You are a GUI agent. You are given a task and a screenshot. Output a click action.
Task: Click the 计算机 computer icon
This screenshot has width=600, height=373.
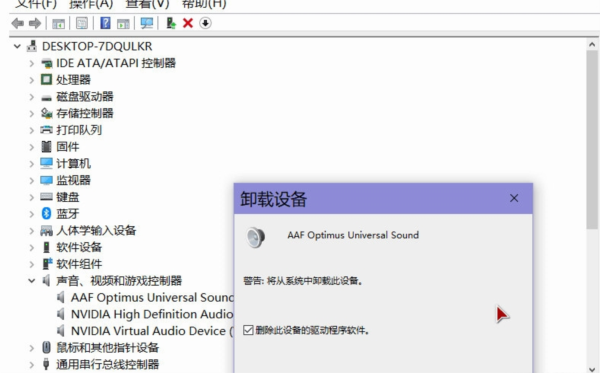pyautogui.click(x=46, y=163)
